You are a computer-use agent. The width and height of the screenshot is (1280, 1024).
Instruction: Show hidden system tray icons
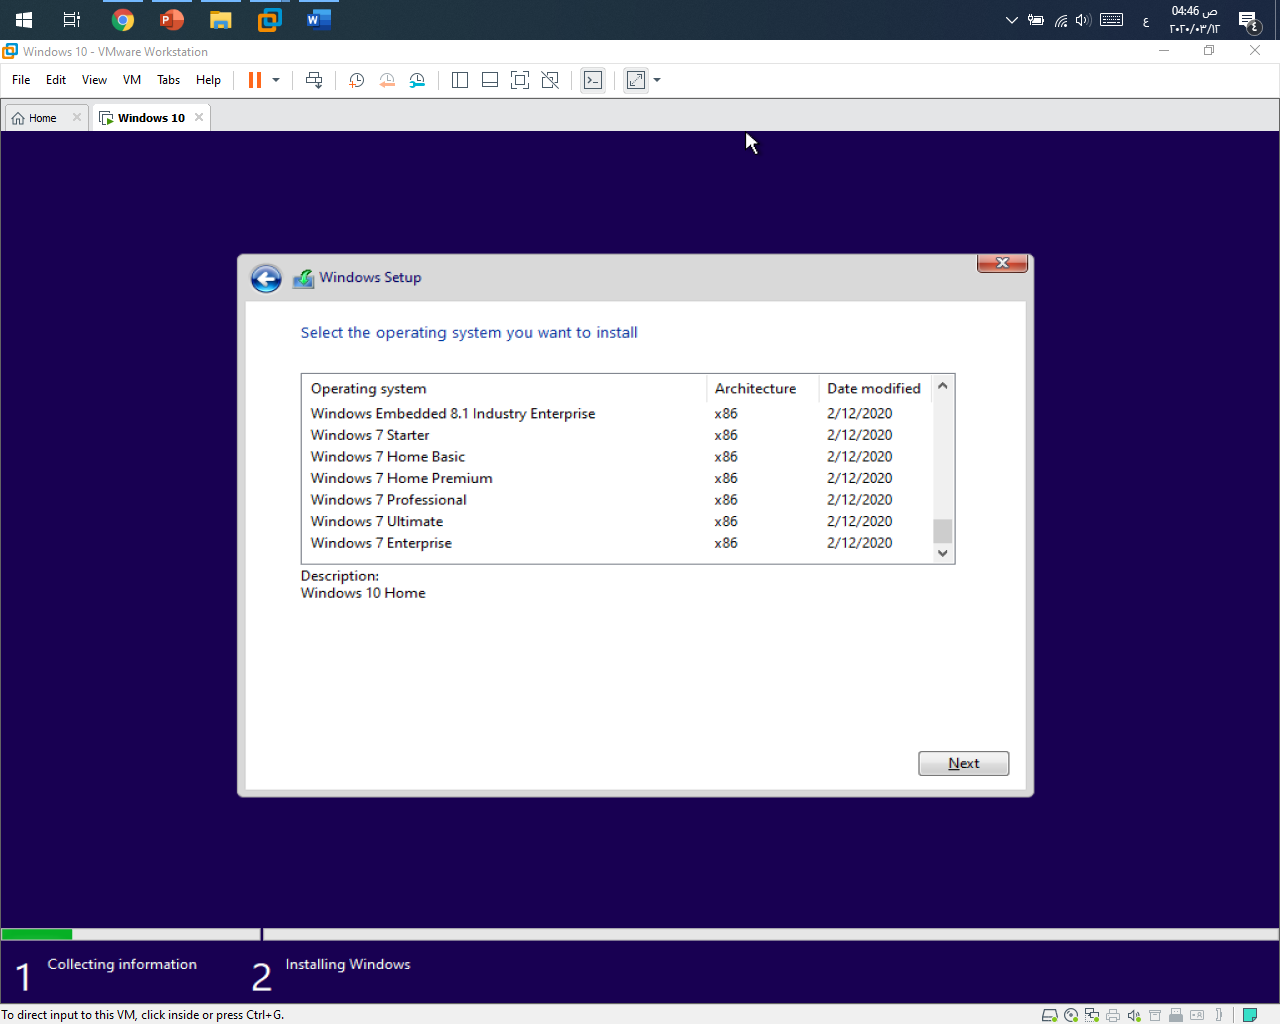point(1011,20)
